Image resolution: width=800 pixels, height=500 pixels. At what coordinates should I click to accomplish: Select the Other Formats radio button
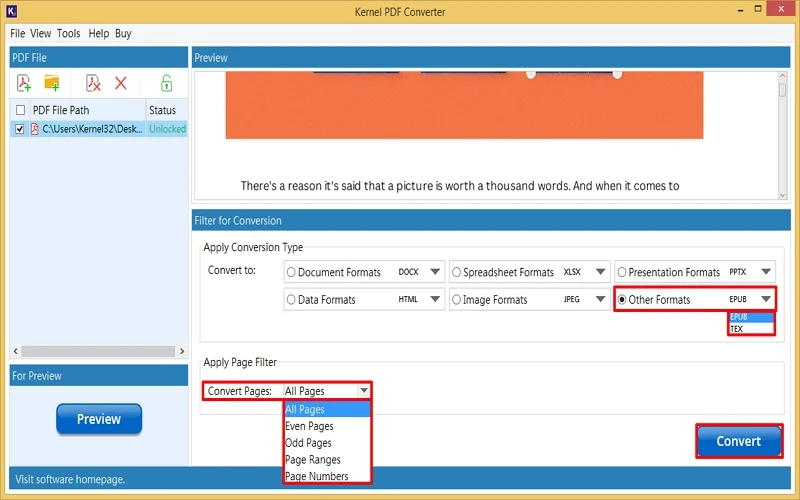pyautogui.click(x=621, y=299)
